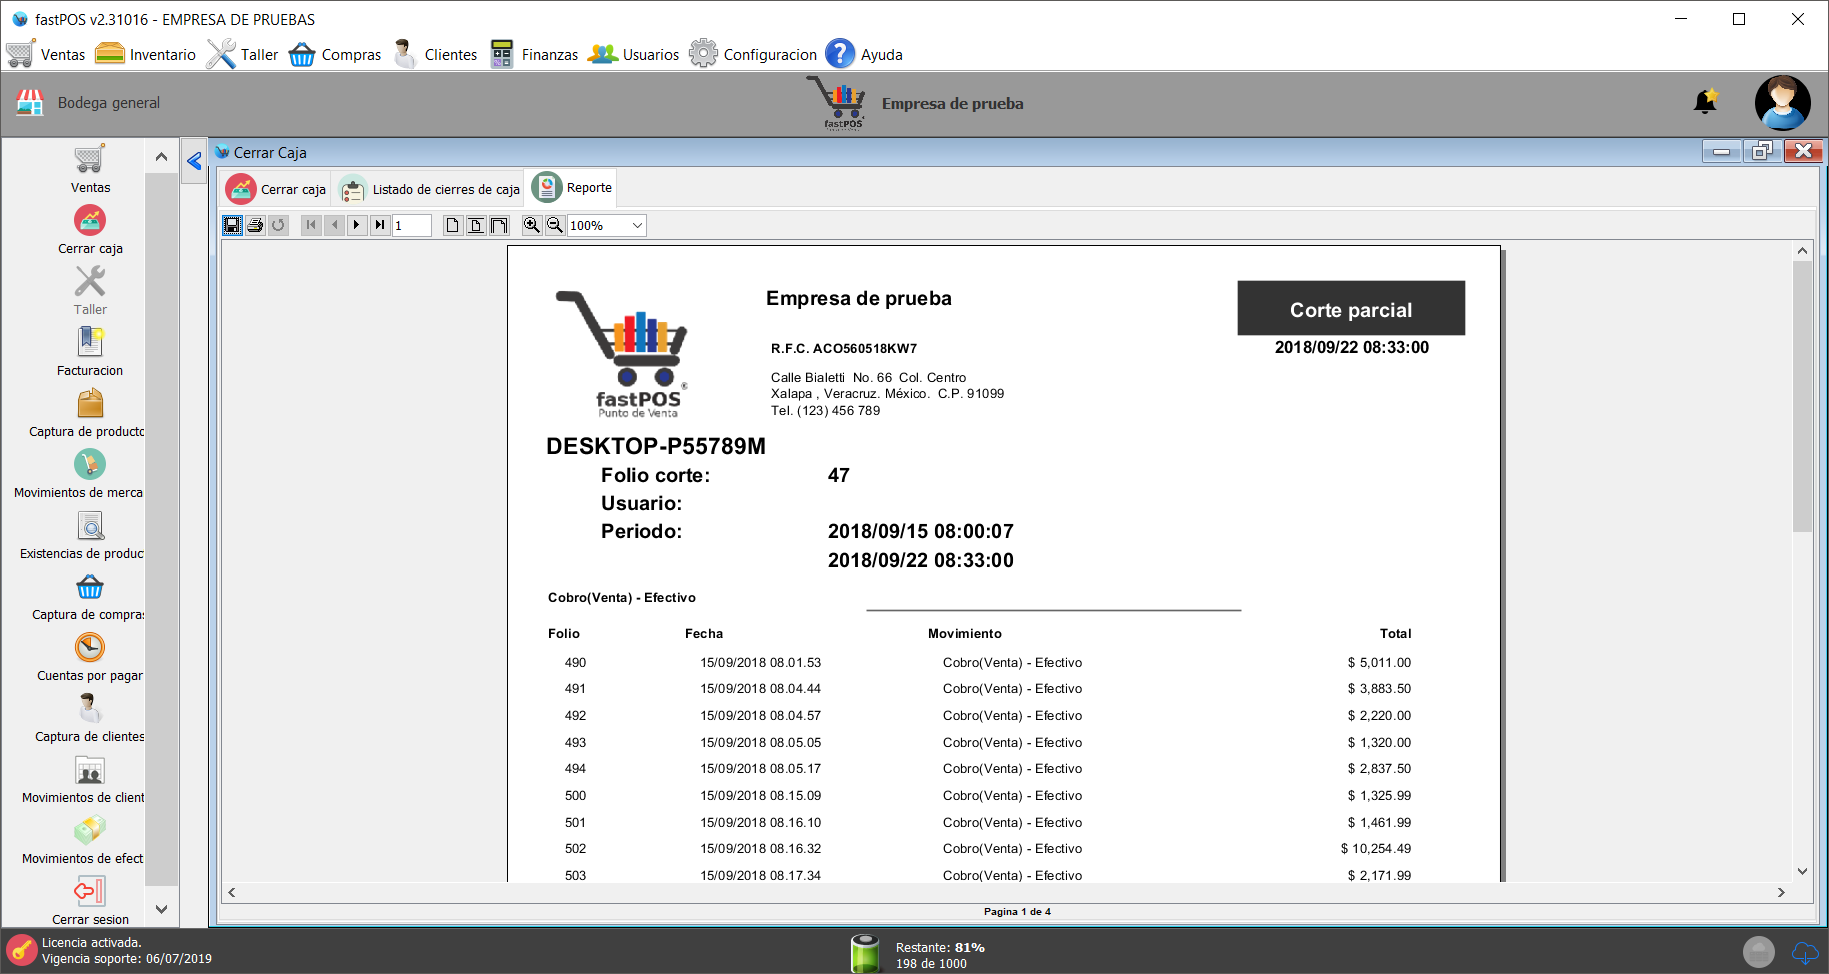The width and height of the screenshot is (1829, 974).
Task: Zoom in on the report
Action: point(531,225)
